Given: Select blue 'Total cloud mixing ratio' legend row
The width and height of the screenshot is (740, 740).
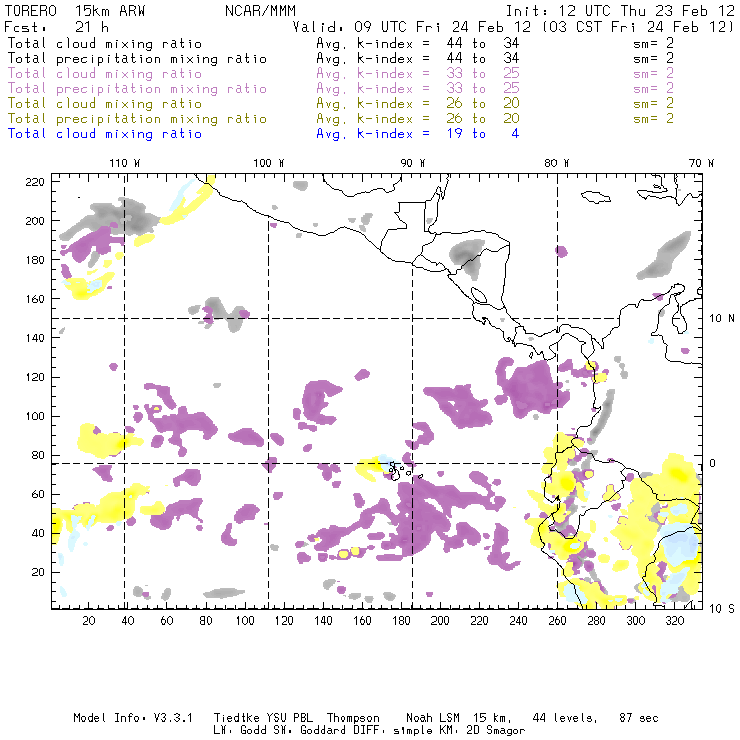Looking at the screenshot, I should point(263,134).
